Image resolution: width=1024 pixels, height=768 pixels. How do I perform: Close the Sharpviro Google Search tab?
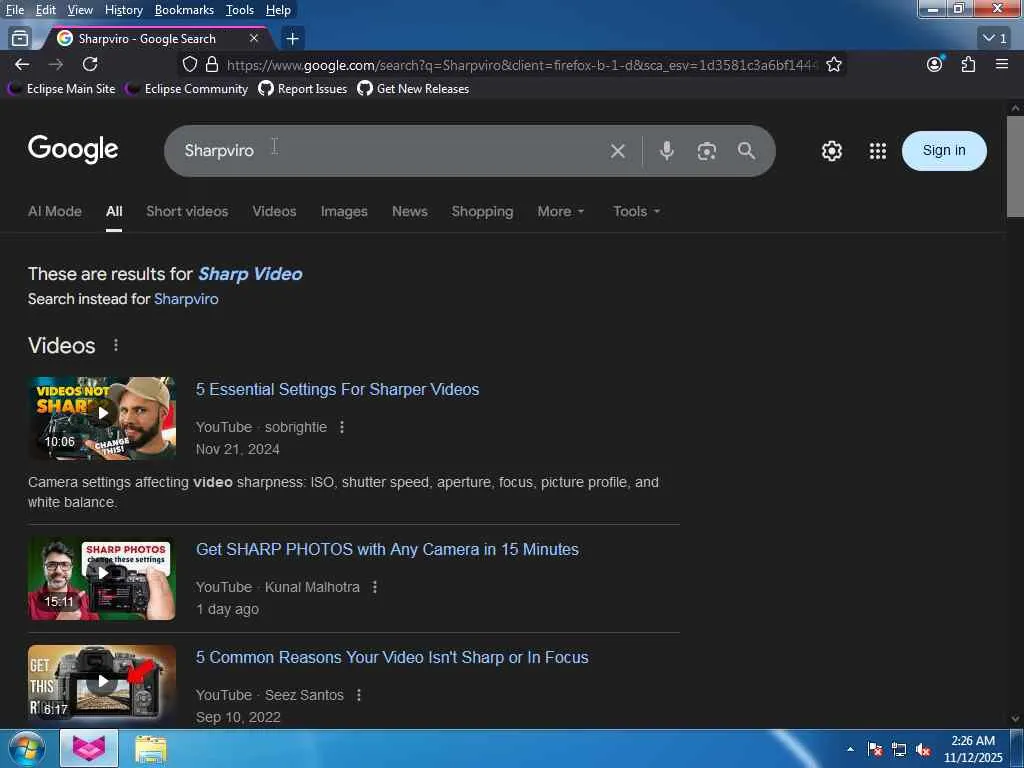[x=254, y=39]
